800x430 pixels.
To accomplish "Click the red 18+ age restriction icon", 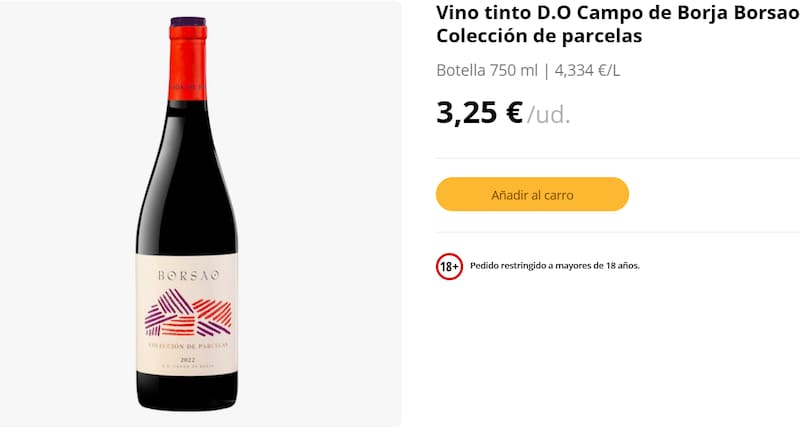I will (449, 266).
